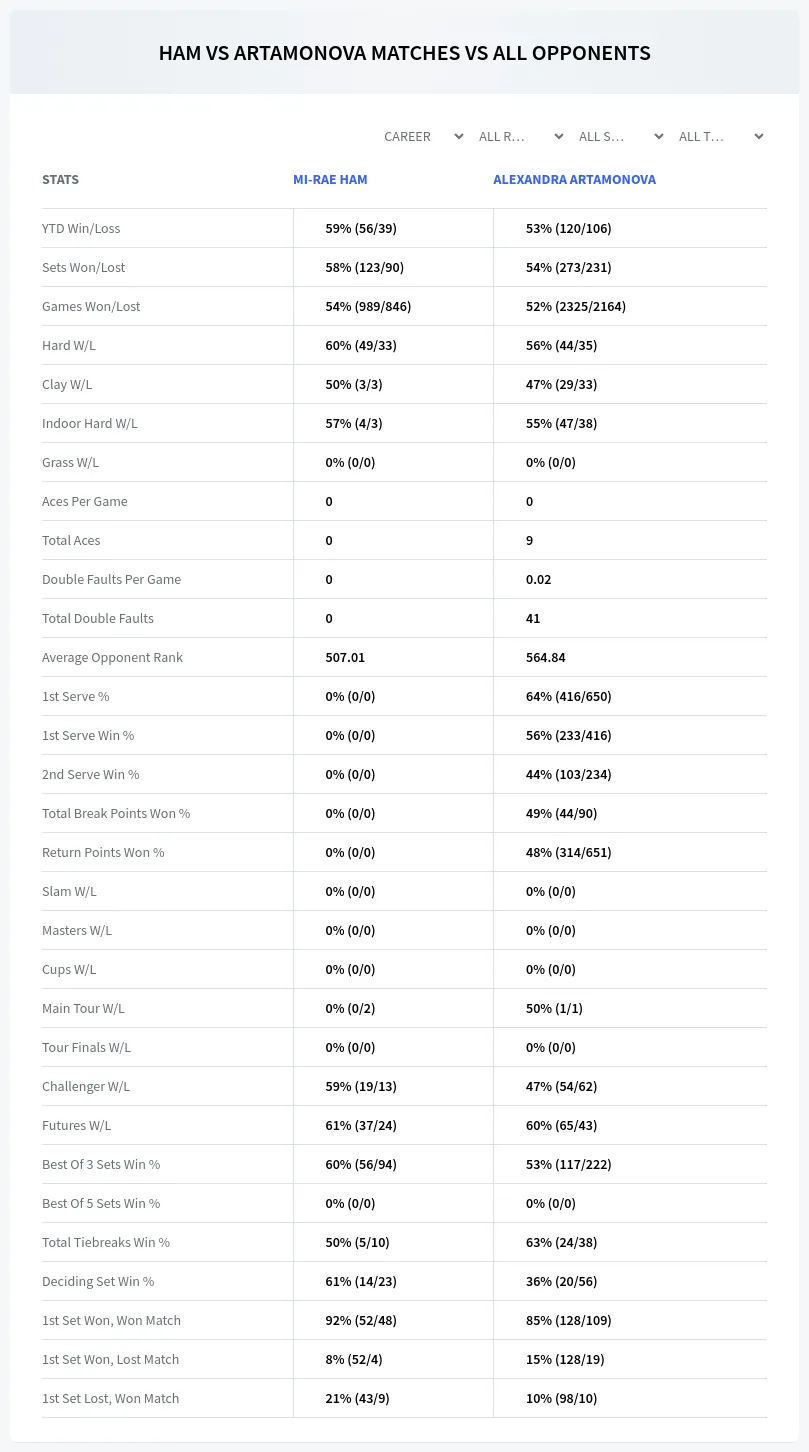
Task: Select the Average Opponent Rank row label
Action: point(112,657)
